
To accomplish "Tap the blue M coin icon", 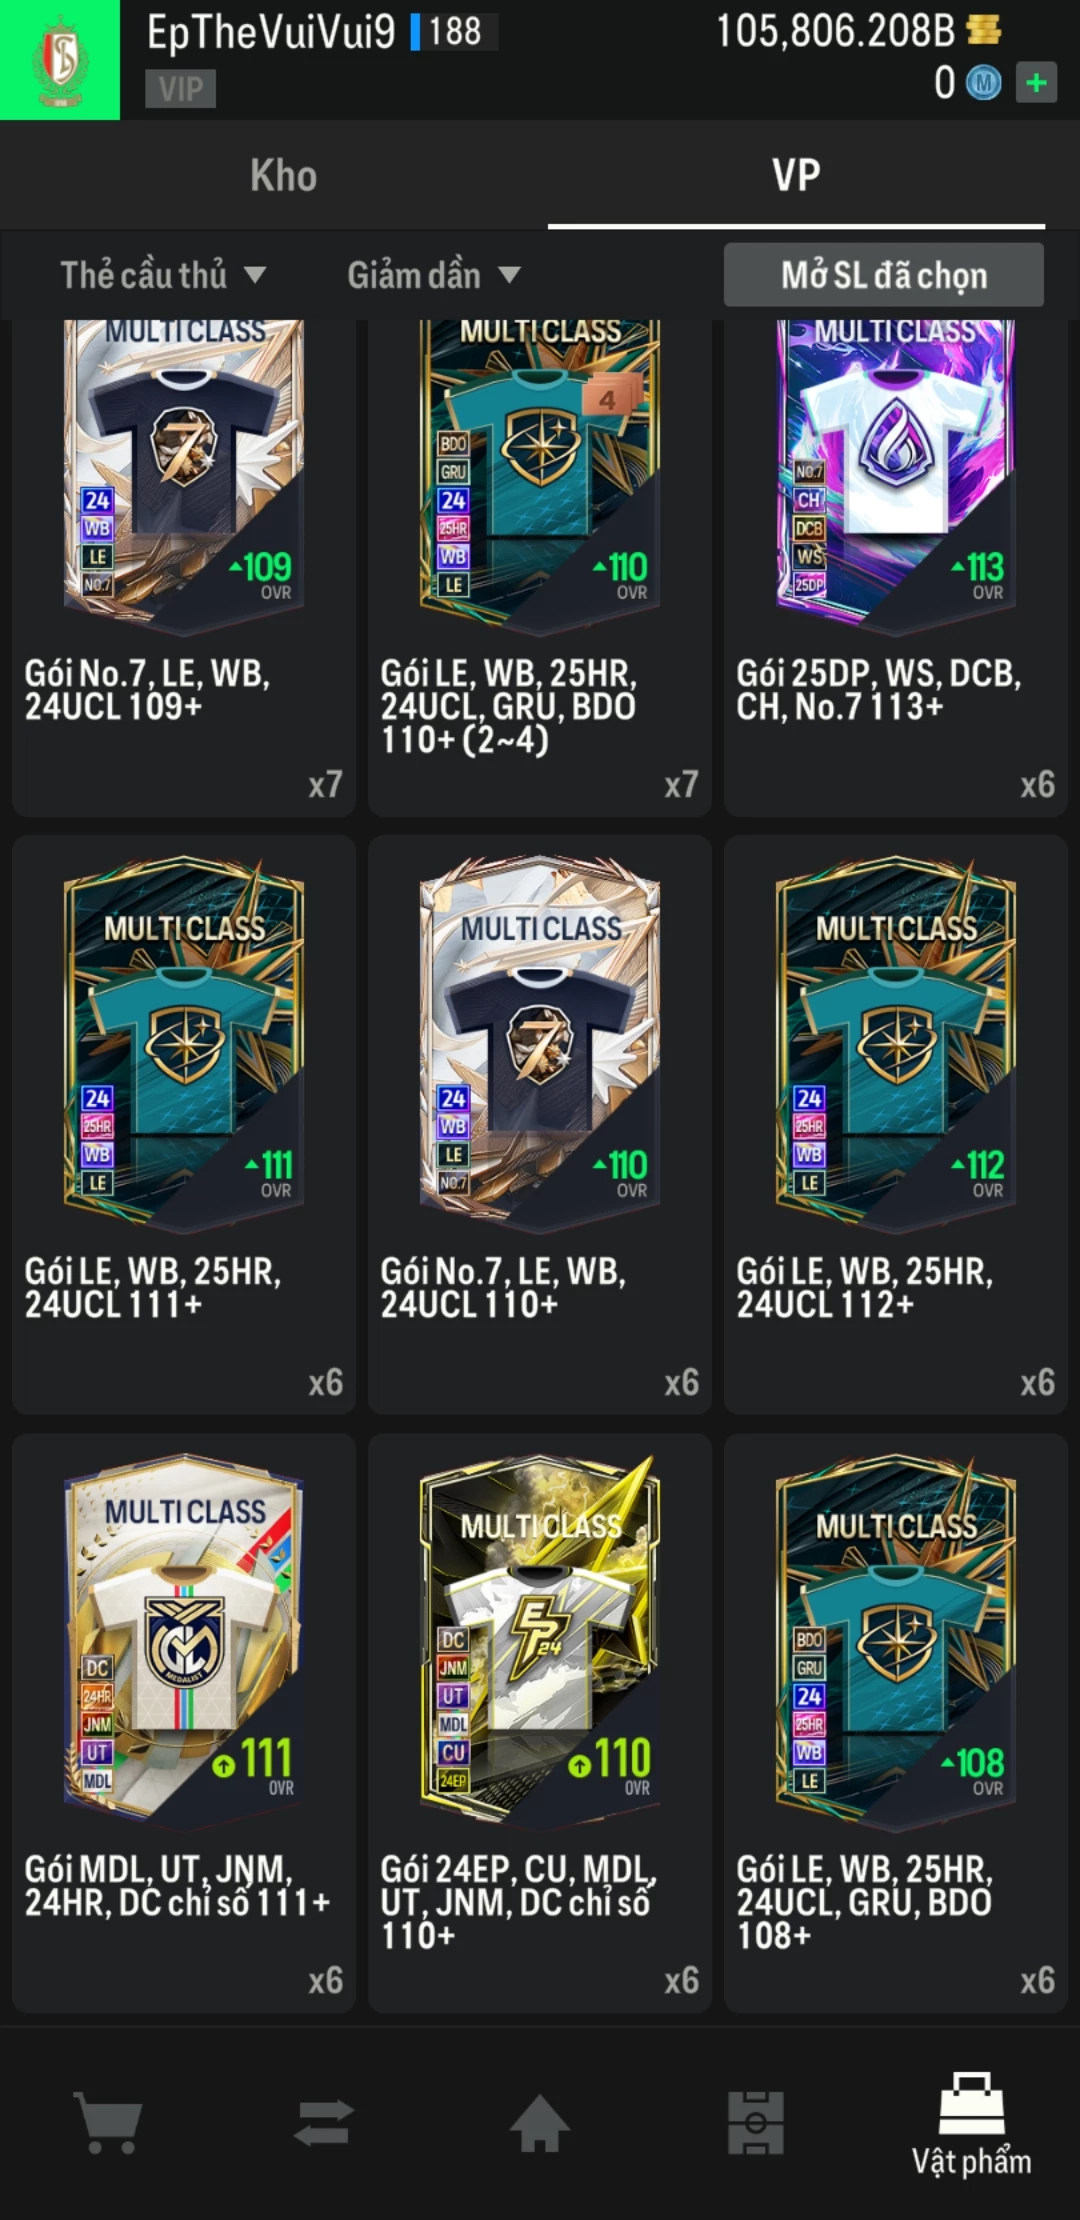I will point(983,83).
